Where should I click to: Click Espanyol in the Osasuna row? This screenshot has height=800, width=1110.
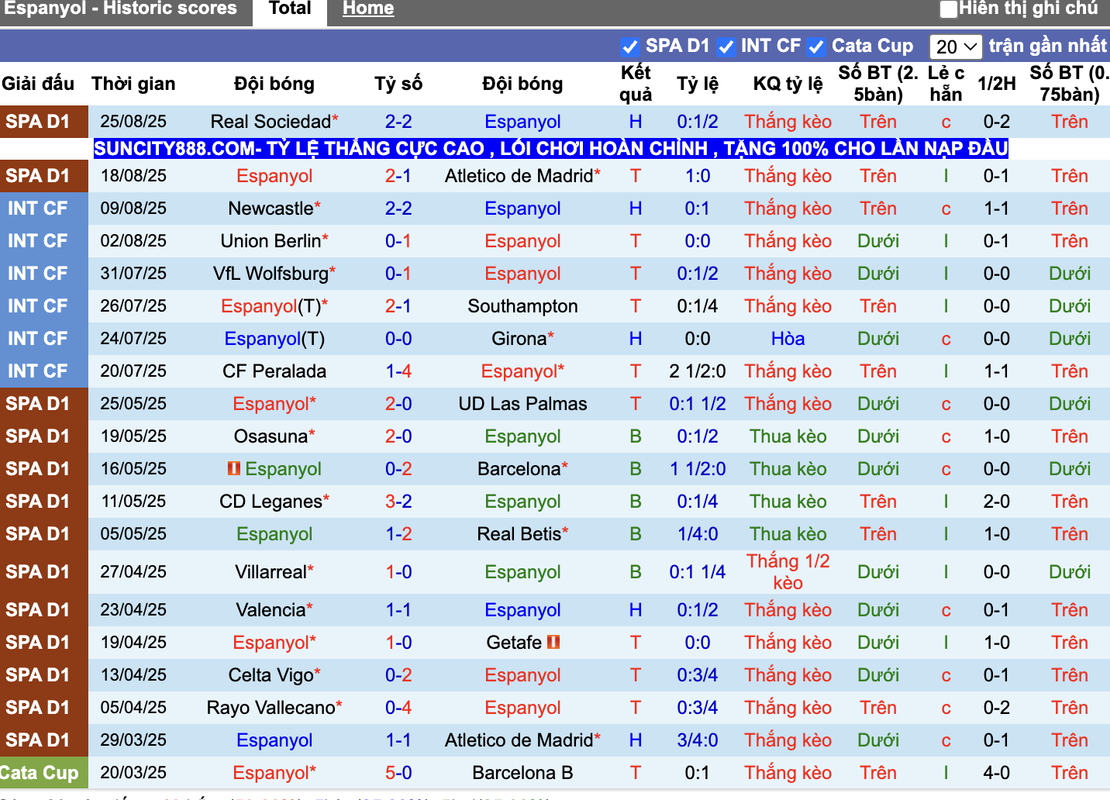[x=522, y=436]
